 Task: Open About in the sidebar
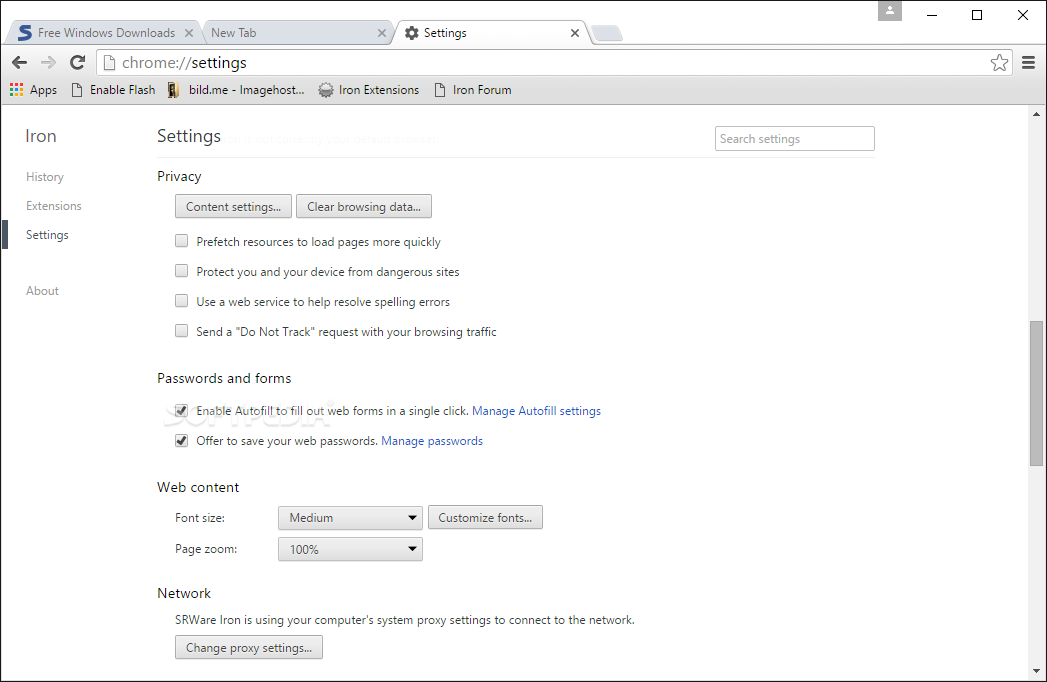point(42,291)
